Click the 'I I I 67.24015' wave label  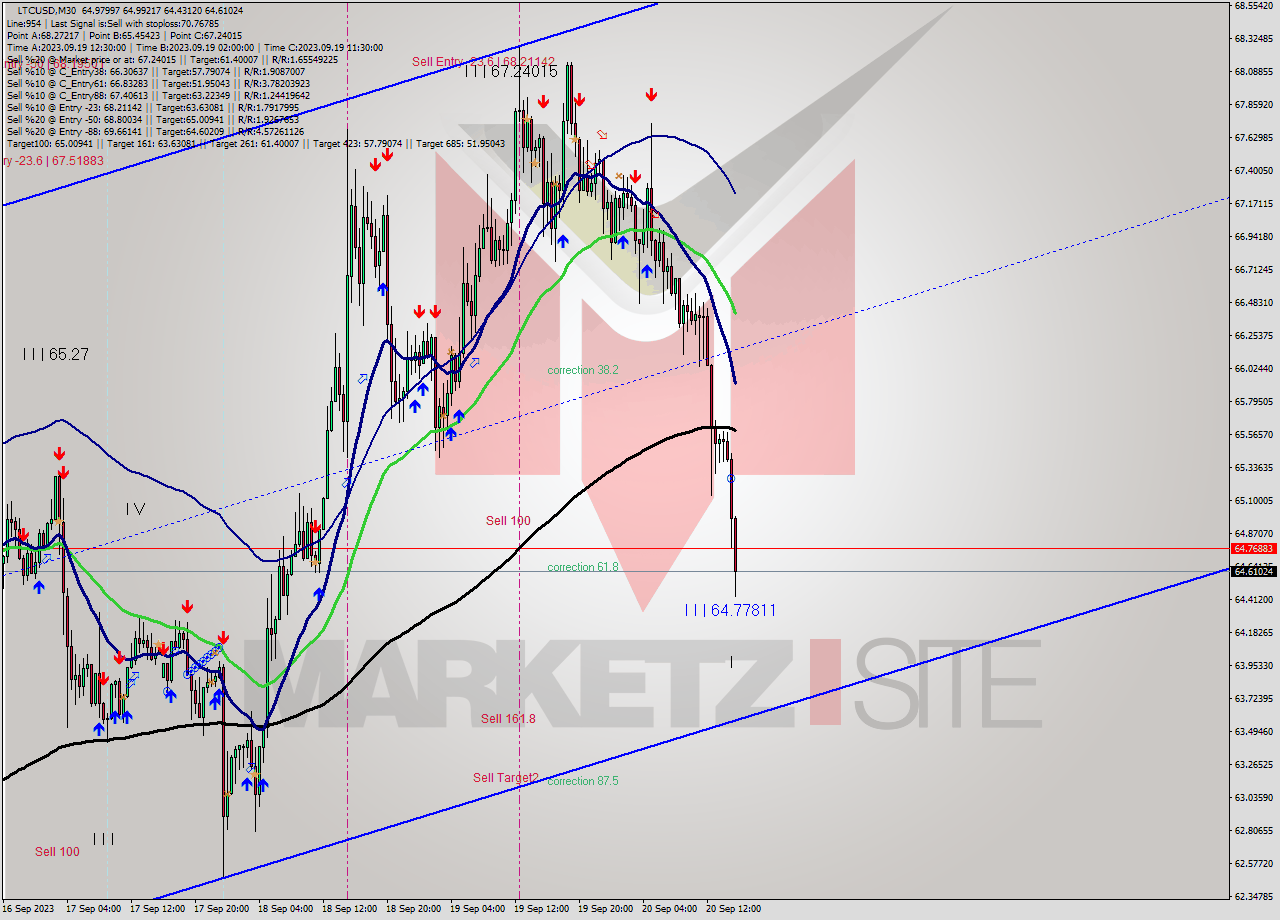(x=511, y=72)
